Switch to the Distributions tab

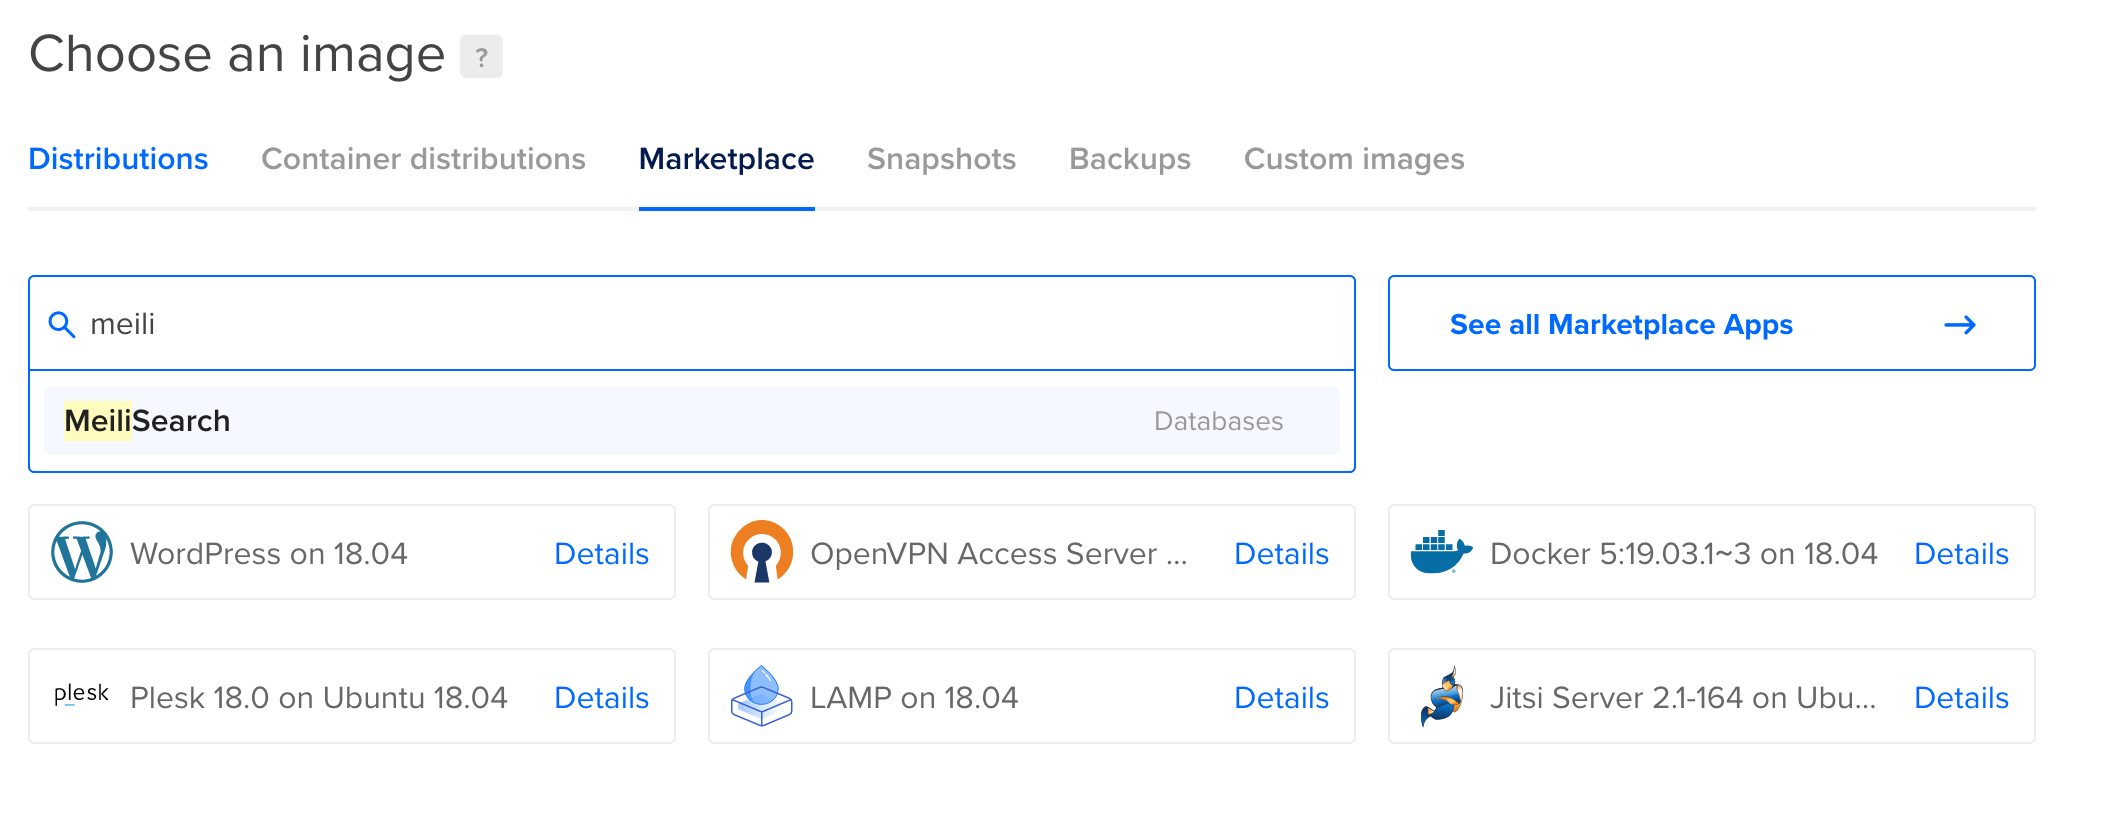click(118, 159)
